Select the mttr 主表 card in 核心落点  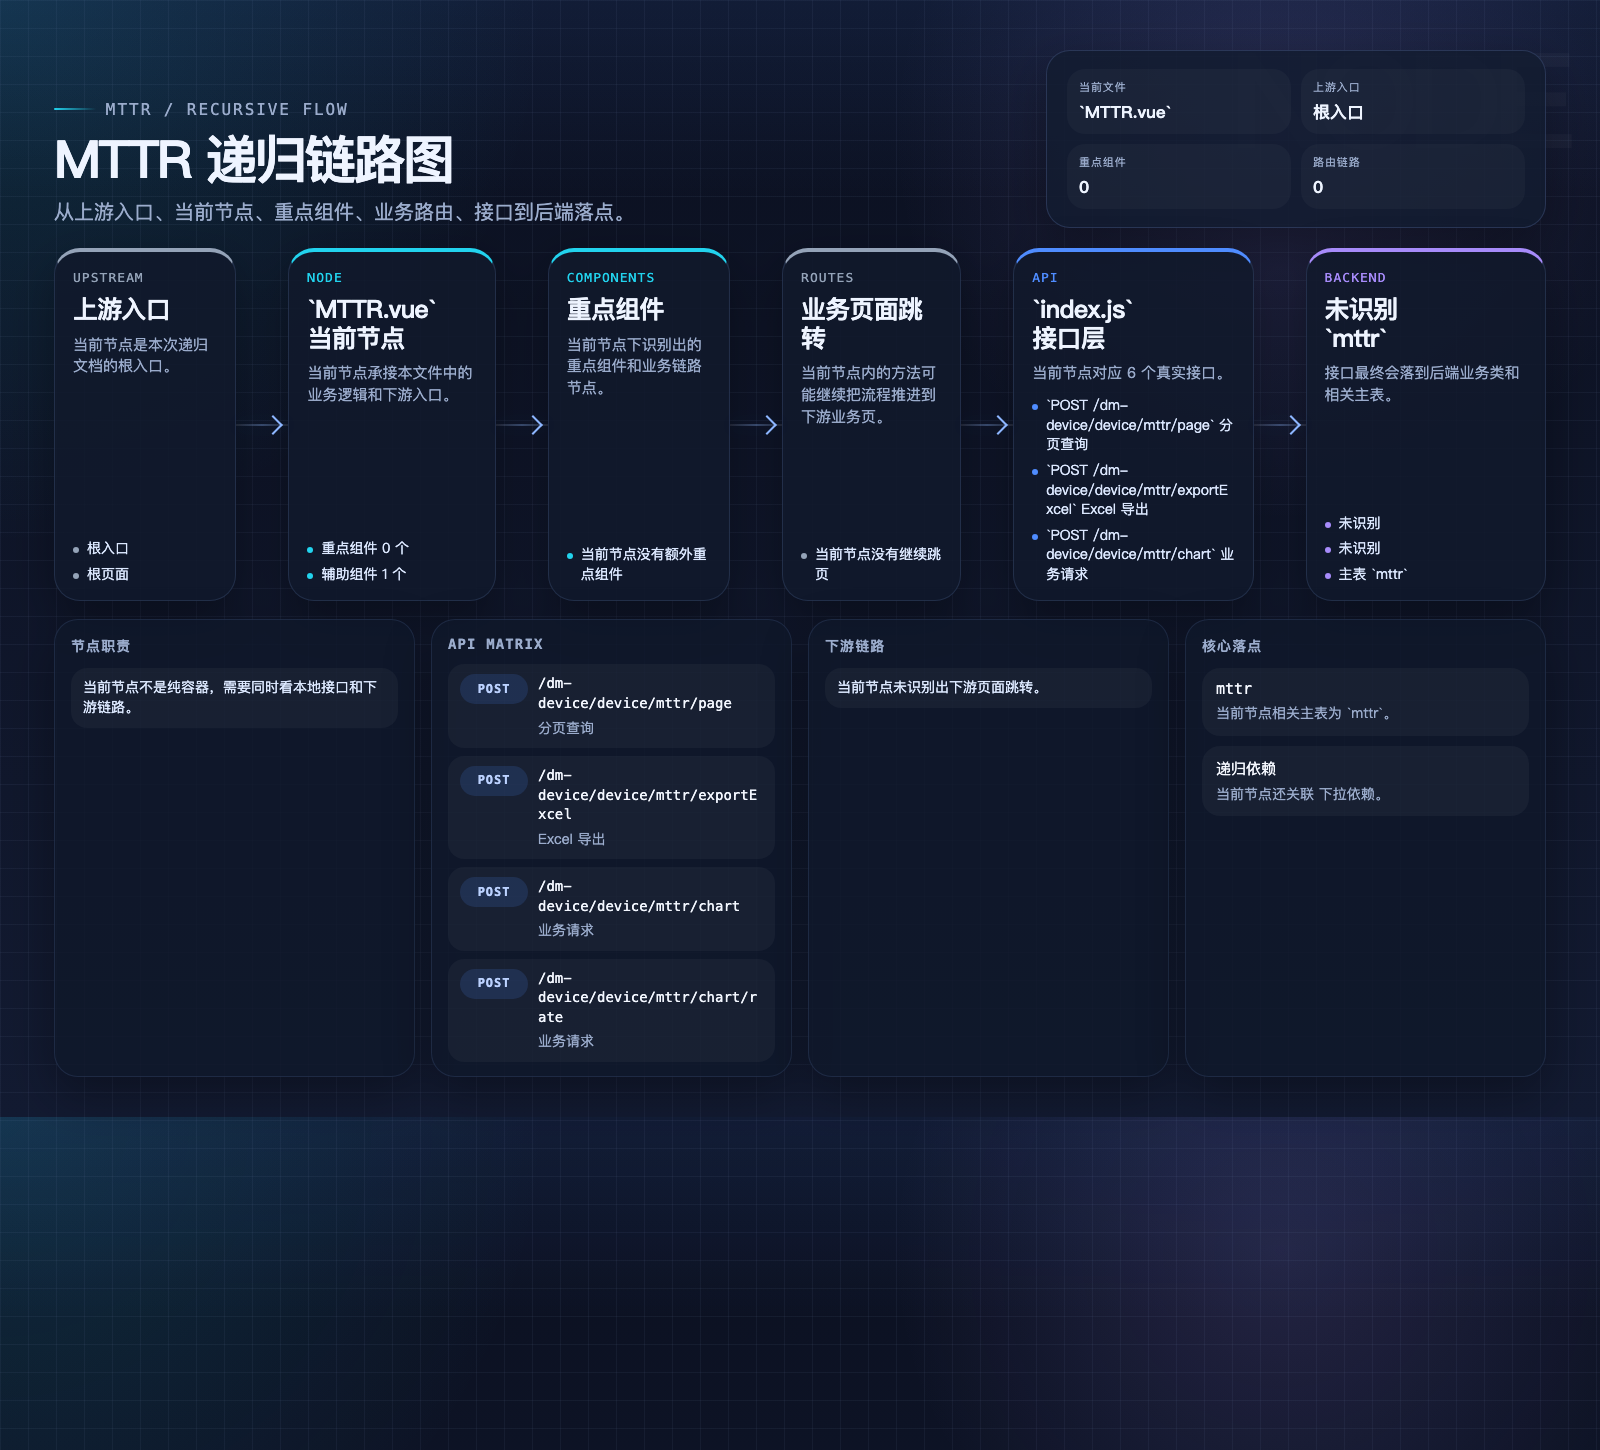tap(1365, 702)
